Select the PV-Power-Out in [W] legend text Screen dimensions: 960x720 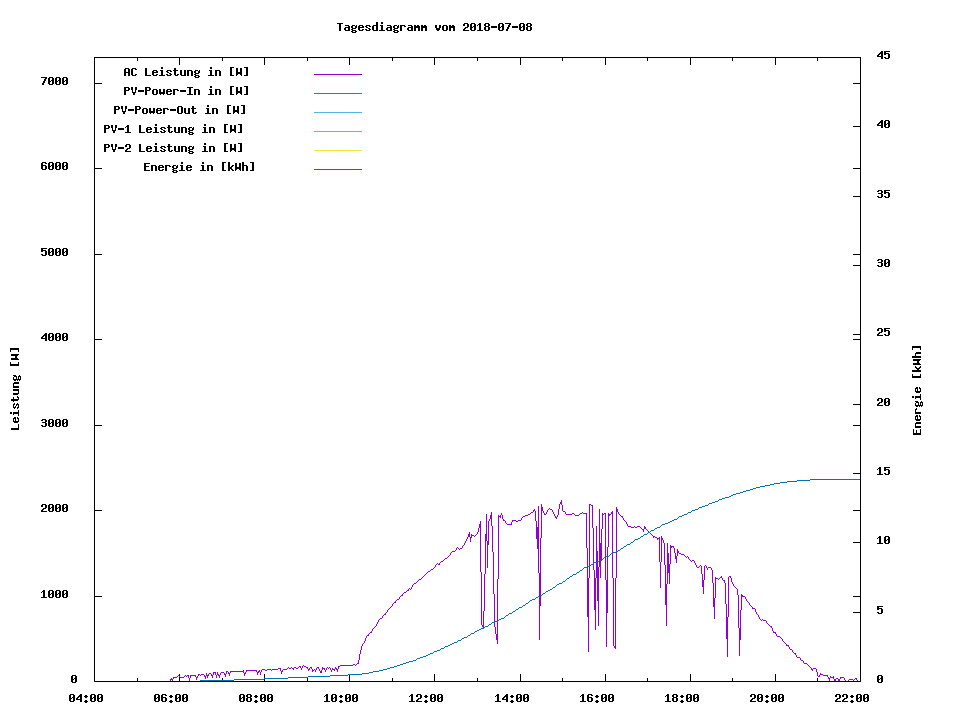(x=180, y=110)
